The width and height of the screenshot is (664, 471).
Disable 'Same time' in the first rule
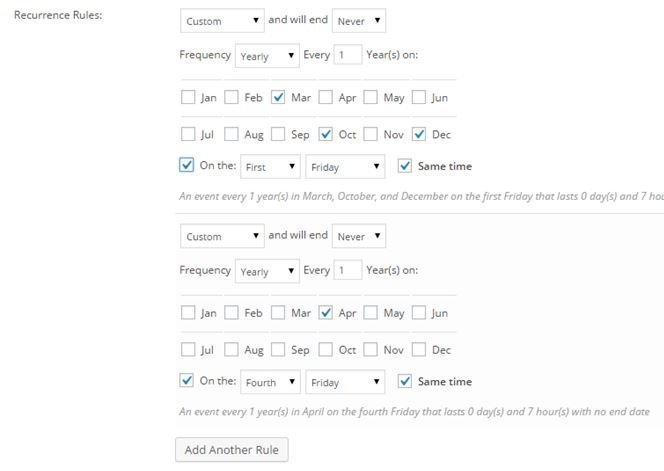[x=405, y=166]
